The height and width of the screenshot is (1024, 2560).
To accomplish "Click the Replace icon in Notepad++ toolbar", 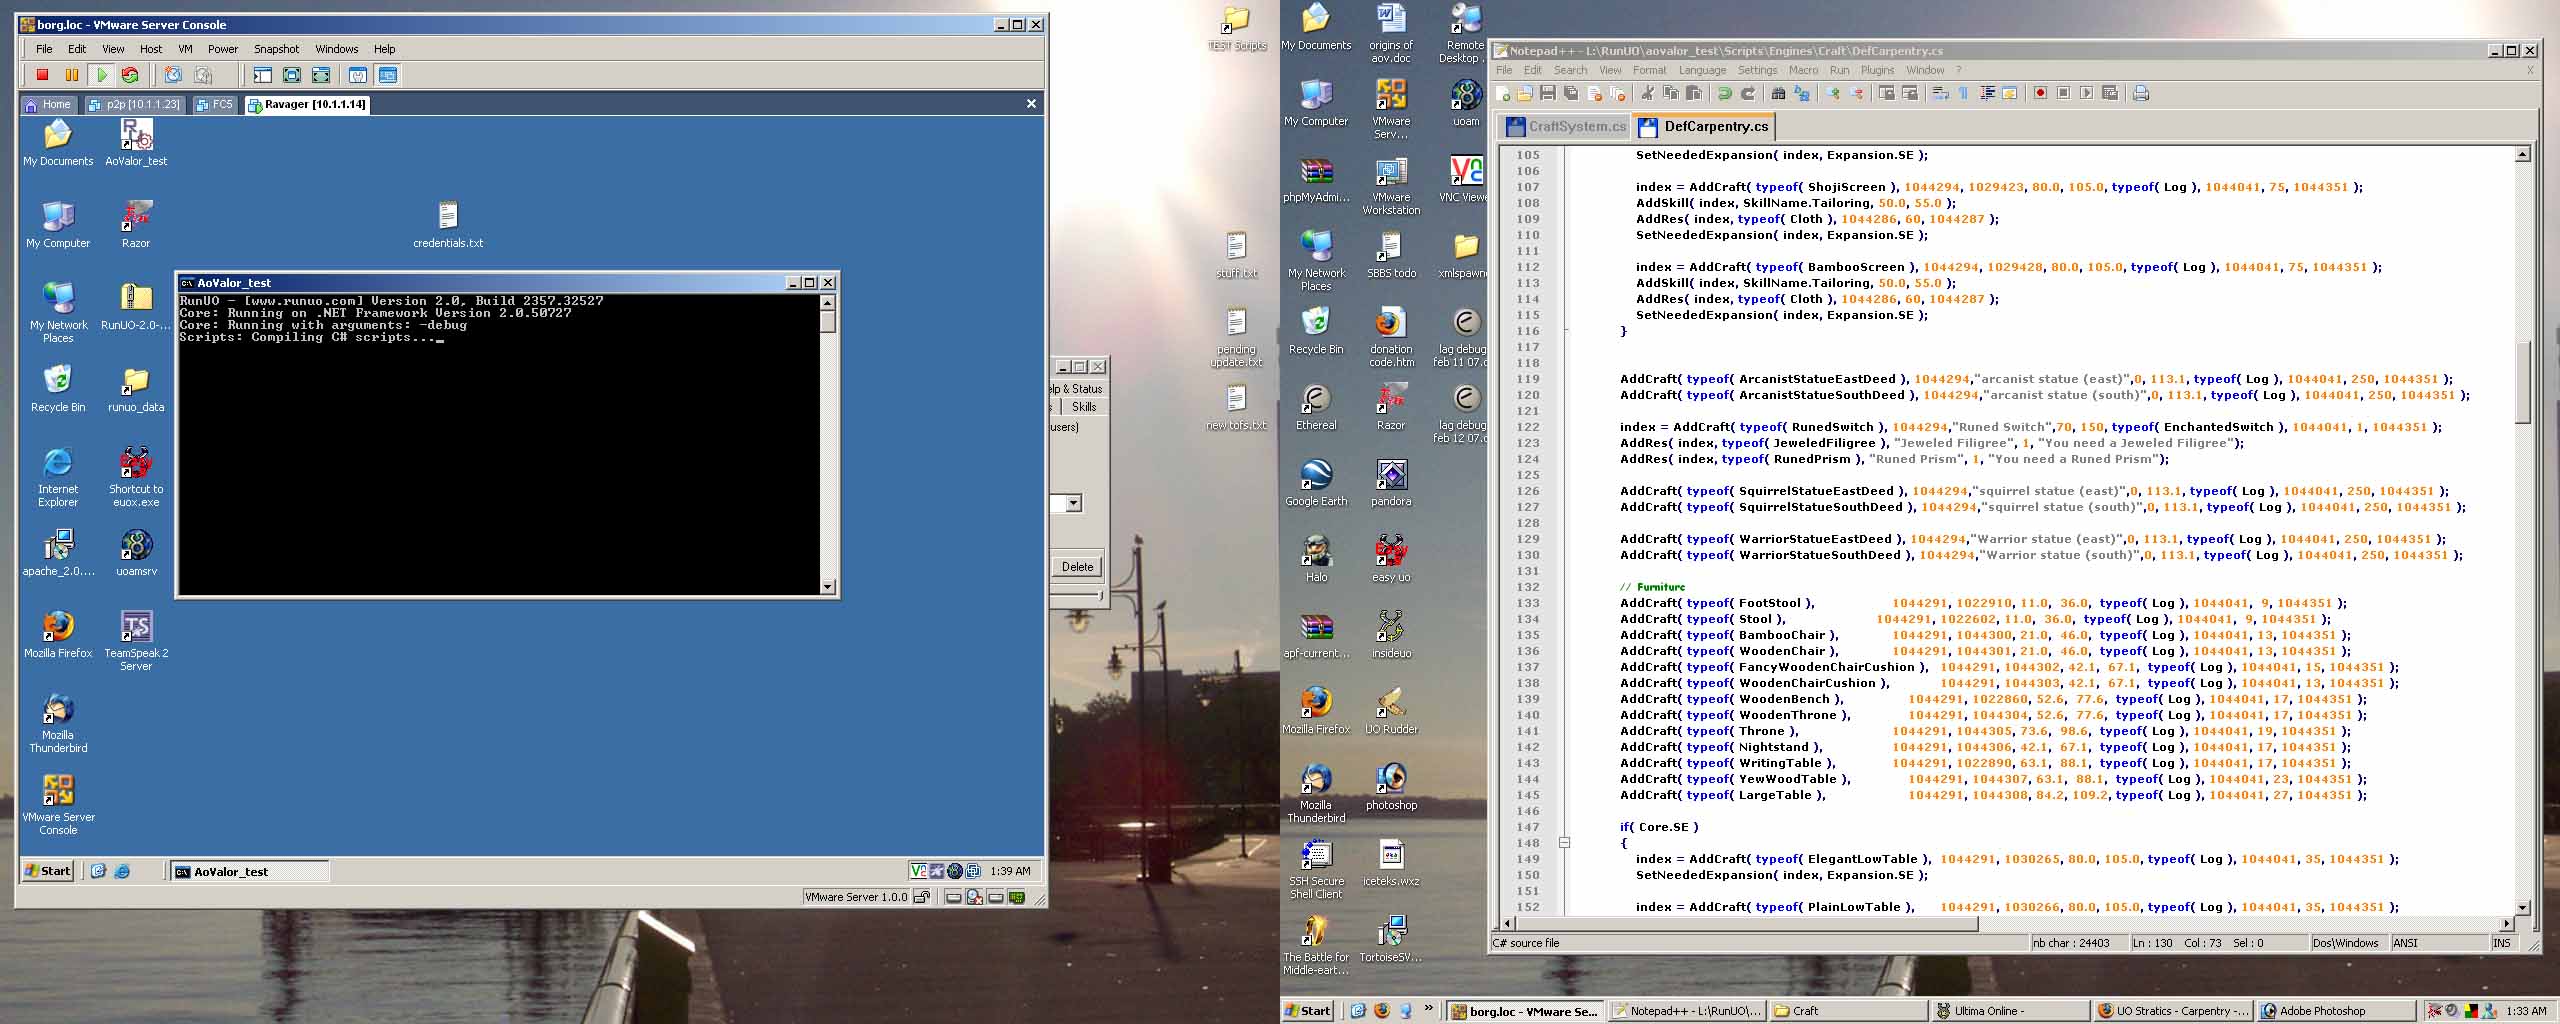I will pos(1802,93).
